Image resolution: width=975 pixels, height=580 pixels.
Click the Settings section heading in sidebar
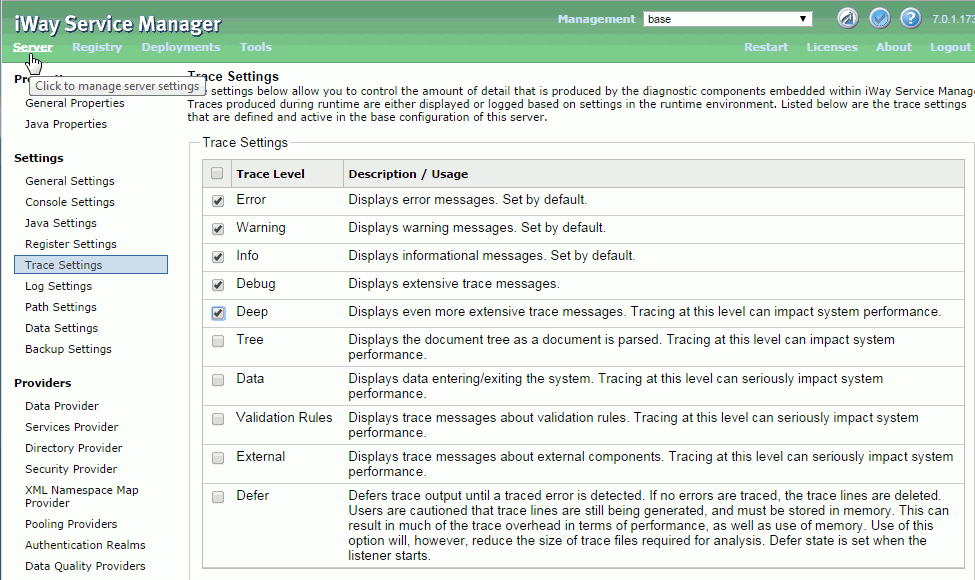(39, 158)
